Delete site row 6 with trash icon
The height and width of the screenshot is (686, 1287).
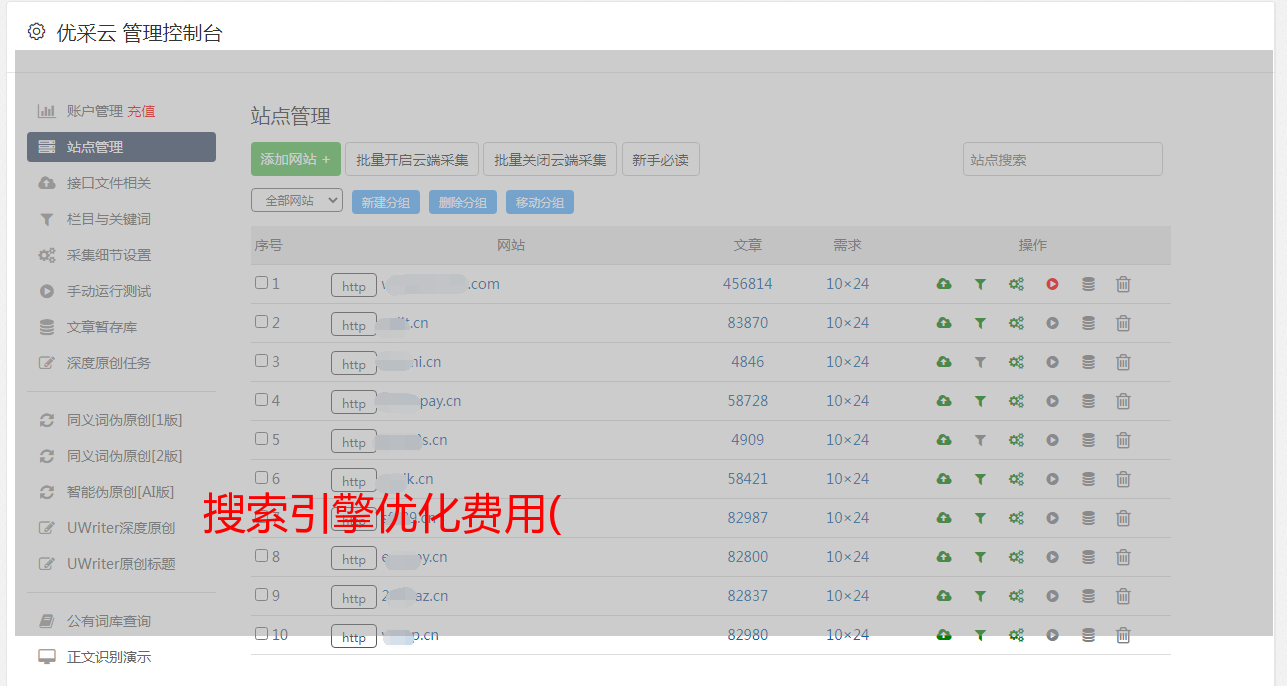(x=1123, y=479)
